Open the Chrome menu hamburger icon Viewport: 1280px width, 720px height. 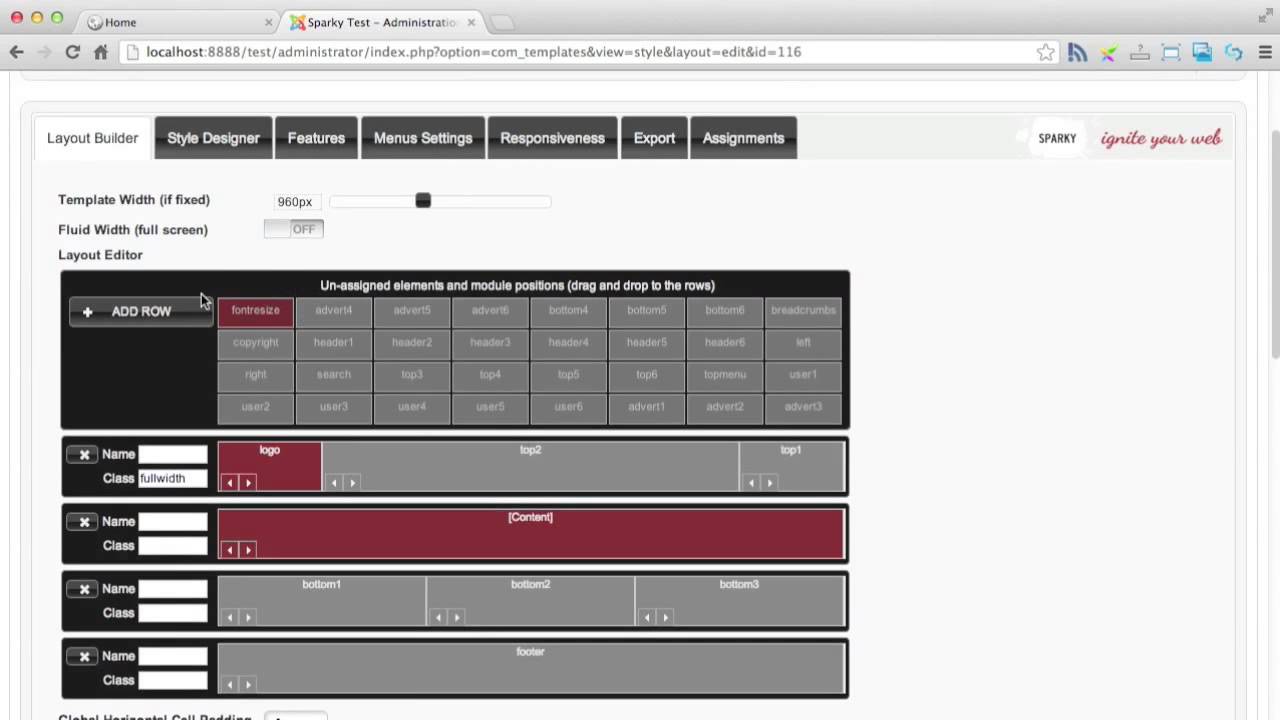pyautogui.click(x=1265, y=52)
